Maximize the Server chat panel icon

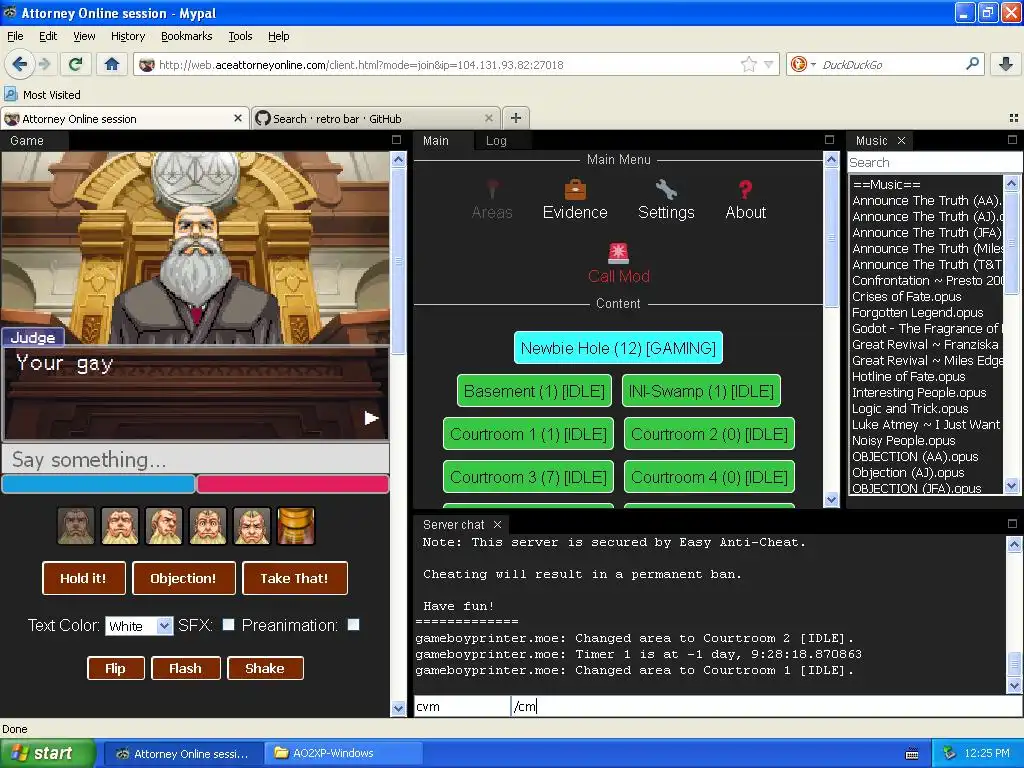coord(1012,524)
